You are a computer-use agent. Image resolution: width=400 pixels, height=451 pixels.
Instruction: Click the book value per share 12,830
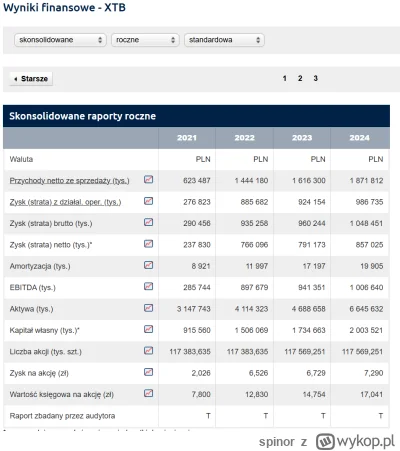(x=257, y=394)
